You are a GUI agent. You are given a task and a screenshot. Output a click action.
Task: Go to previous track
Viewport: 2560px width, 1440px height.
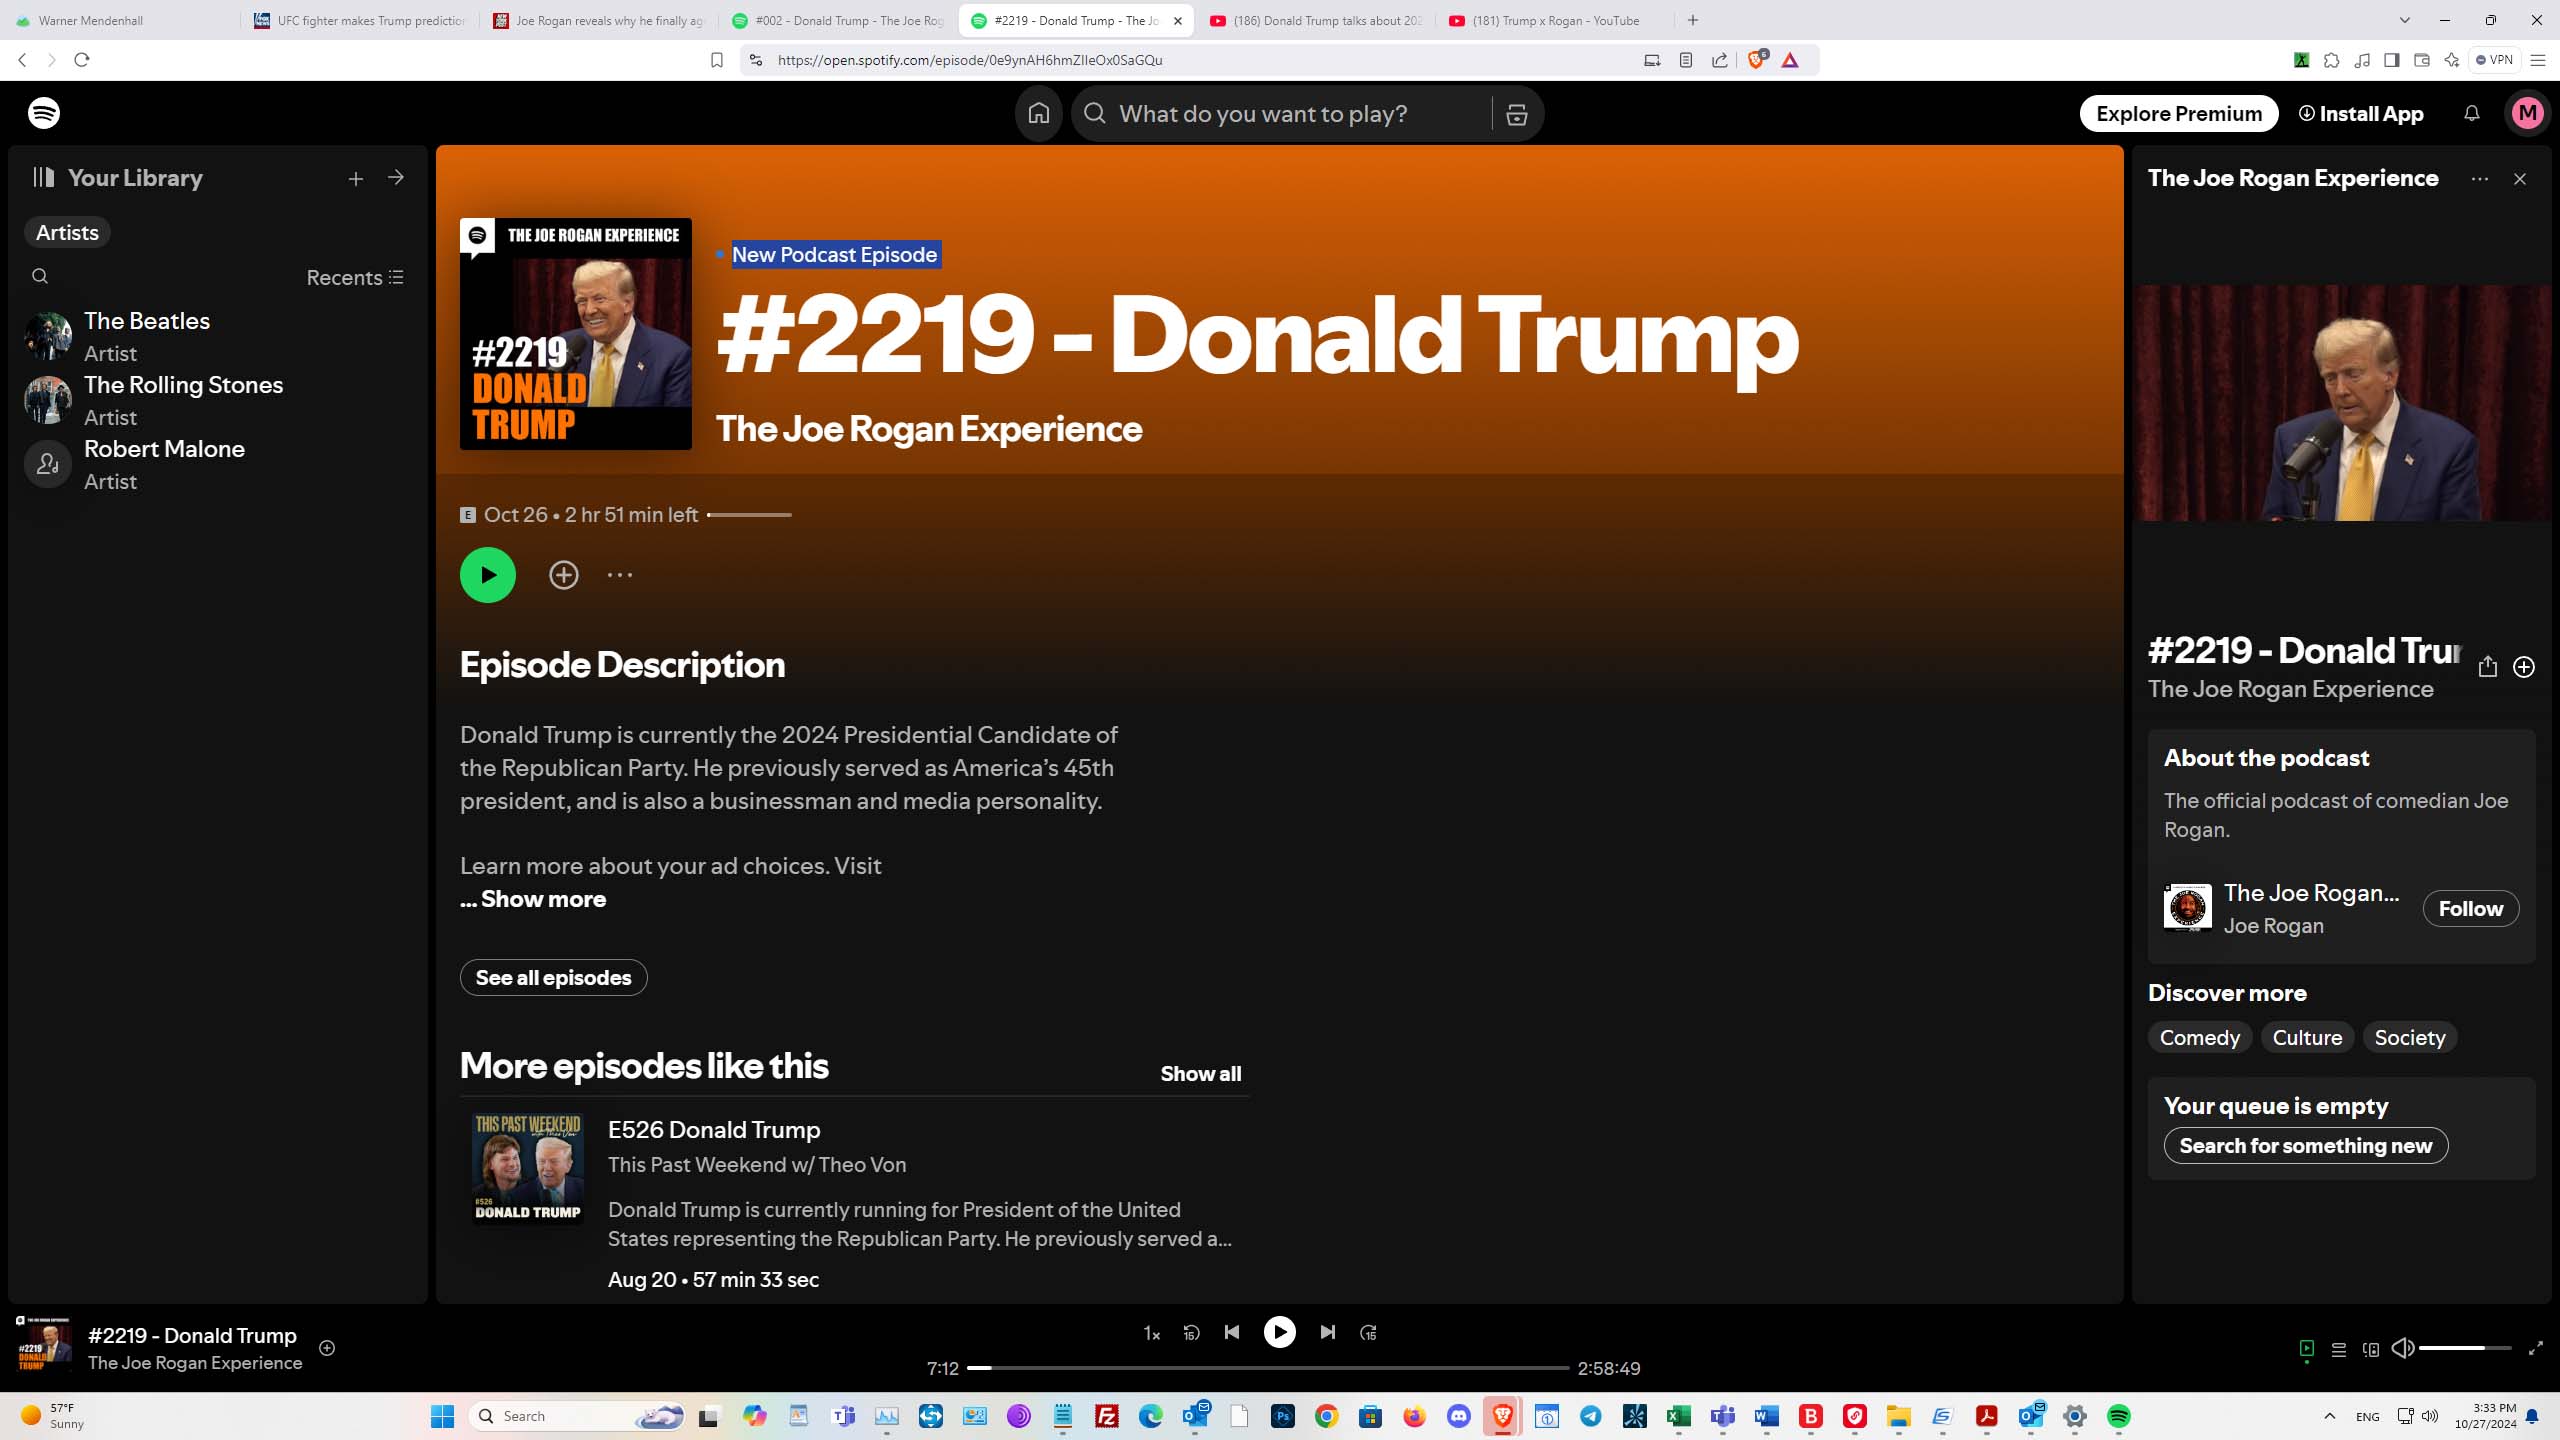coord(1232,1332)
